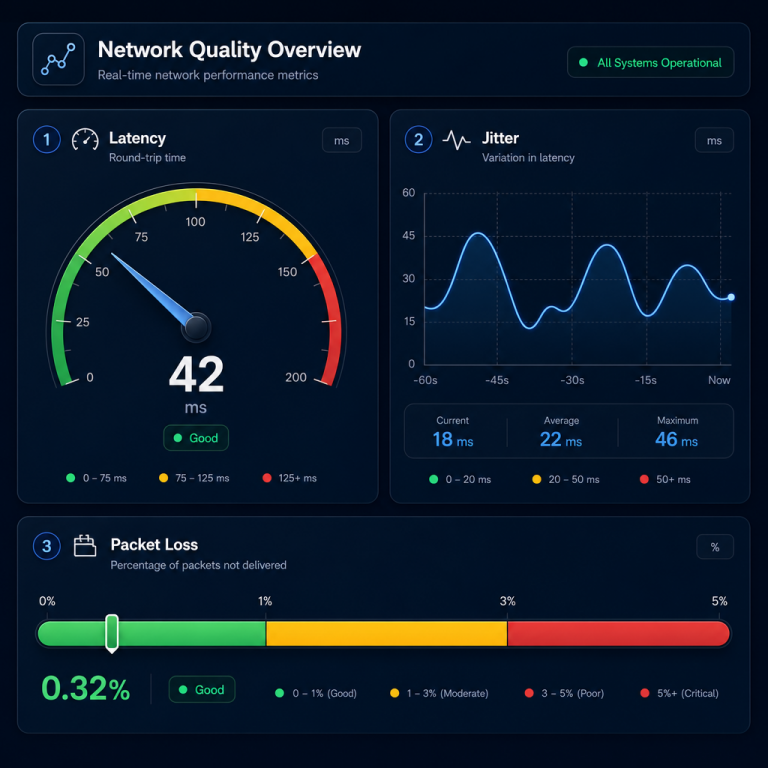Screen dimensions: 768x768
Task: Click the Jitter panel heading
Action: 500,138
